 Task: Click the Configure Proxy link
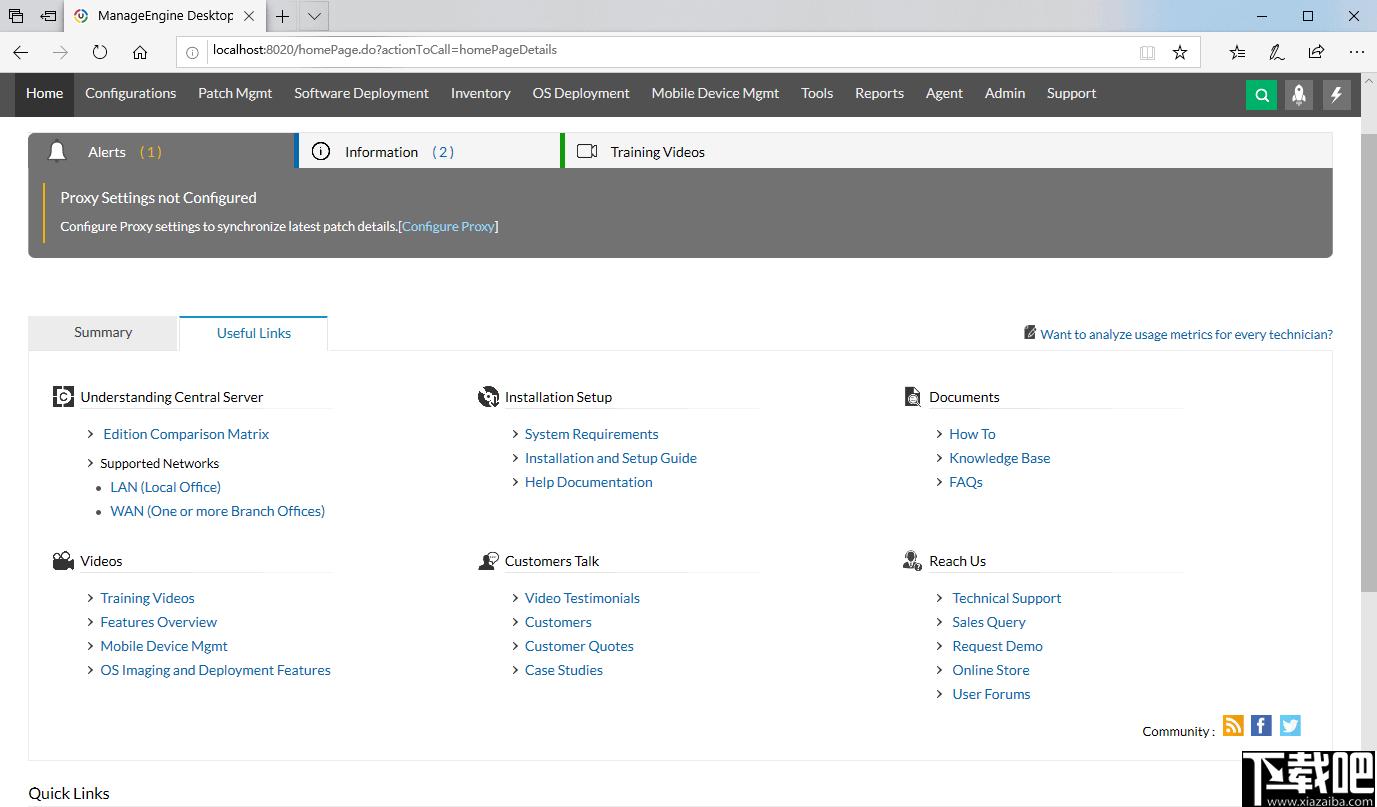tap(448, 226)
